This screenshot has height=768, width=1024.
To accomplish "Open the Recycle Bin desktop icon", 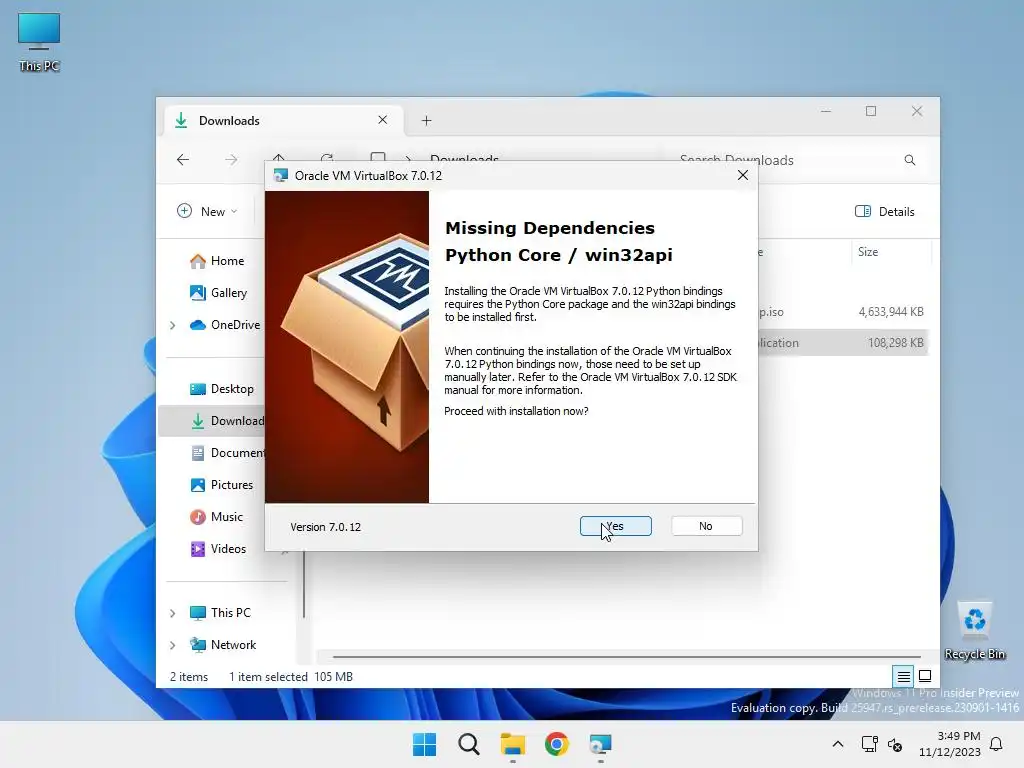I will [x=974, y=630].
